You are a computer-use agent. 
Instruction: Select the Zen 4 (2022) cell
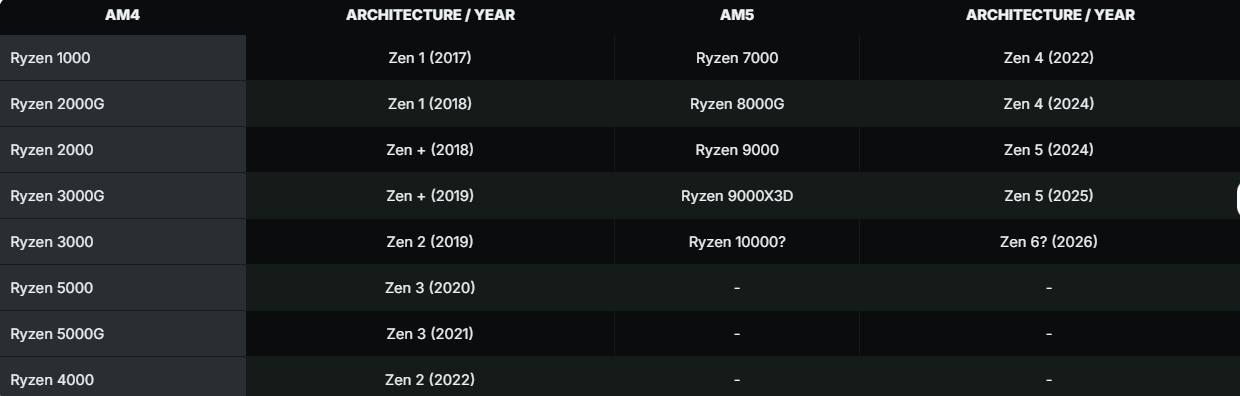pos(1049,58)
